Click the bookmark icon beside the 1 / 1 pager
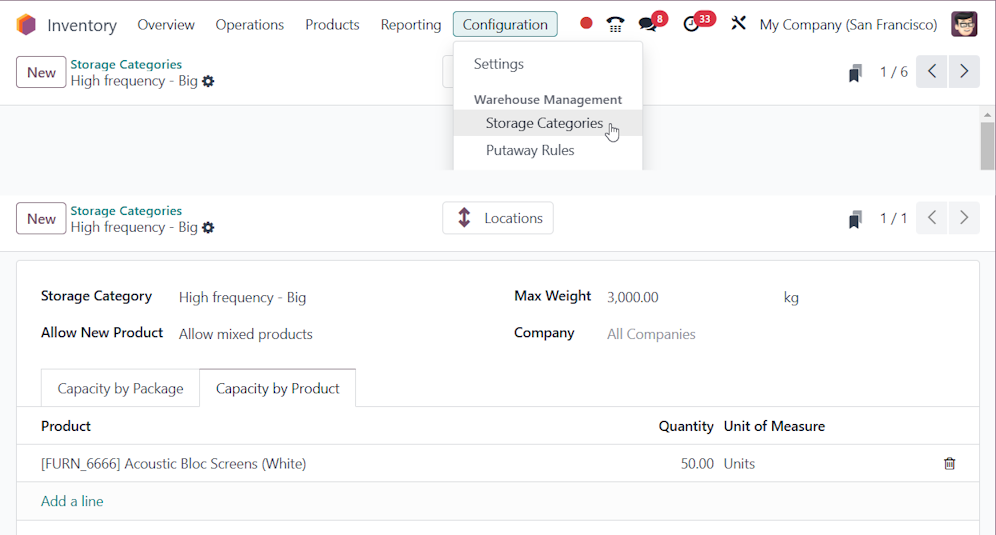Viewport: 996px width, 535px height. coord(855,219)
